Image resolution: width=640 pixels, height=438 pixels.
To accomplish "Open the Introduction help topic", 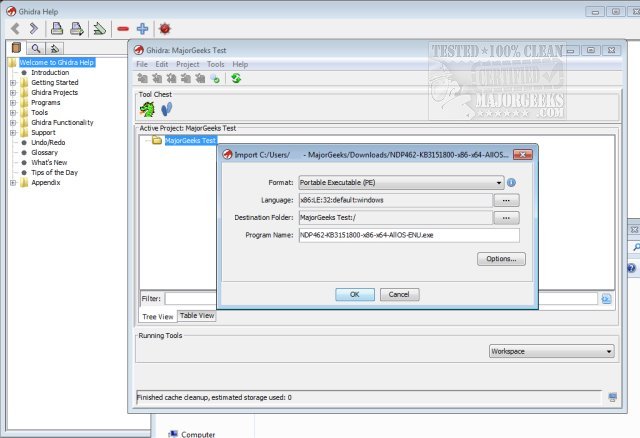I will point(50,72).
